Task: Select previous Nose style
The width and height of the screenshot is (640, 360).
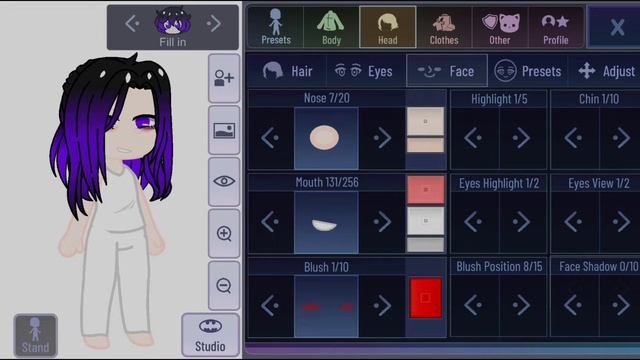Action: (270, 138)
